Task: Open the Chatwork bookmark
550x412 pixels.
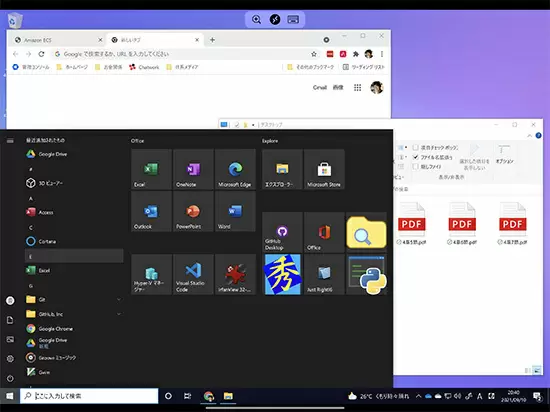Action: pos(144,67)
